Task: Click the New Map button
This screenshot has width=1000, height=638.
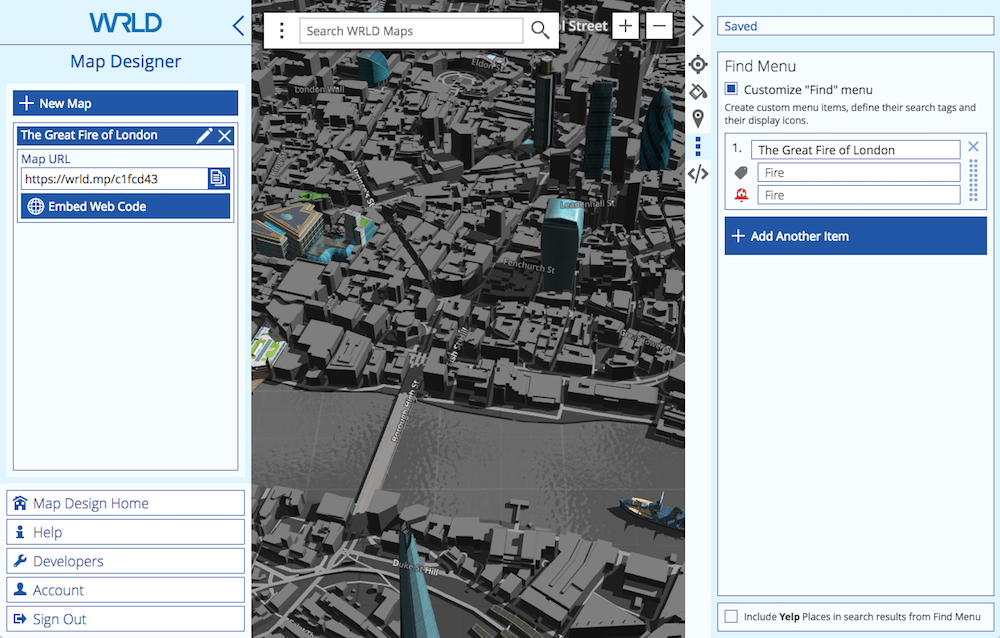Action: (125, 103)
